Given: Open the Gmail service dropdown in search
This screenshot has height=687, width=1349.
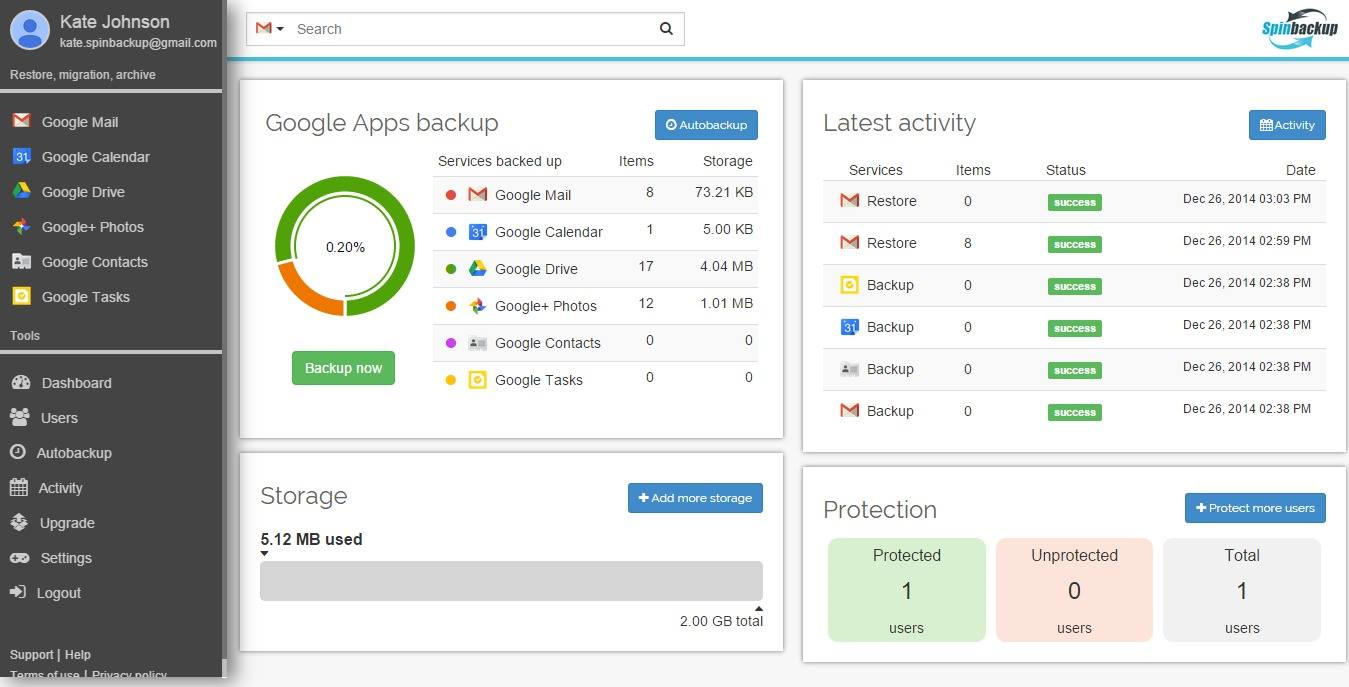Looking at the screenshot, I should [269, 29].
